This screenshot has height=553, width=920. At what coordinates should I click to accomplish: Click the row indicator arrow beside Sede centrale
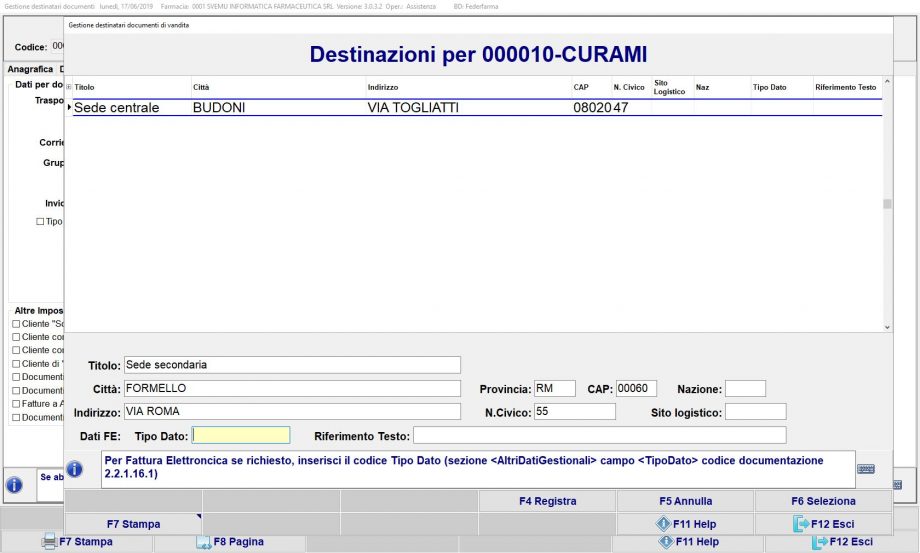coord(69,108)
